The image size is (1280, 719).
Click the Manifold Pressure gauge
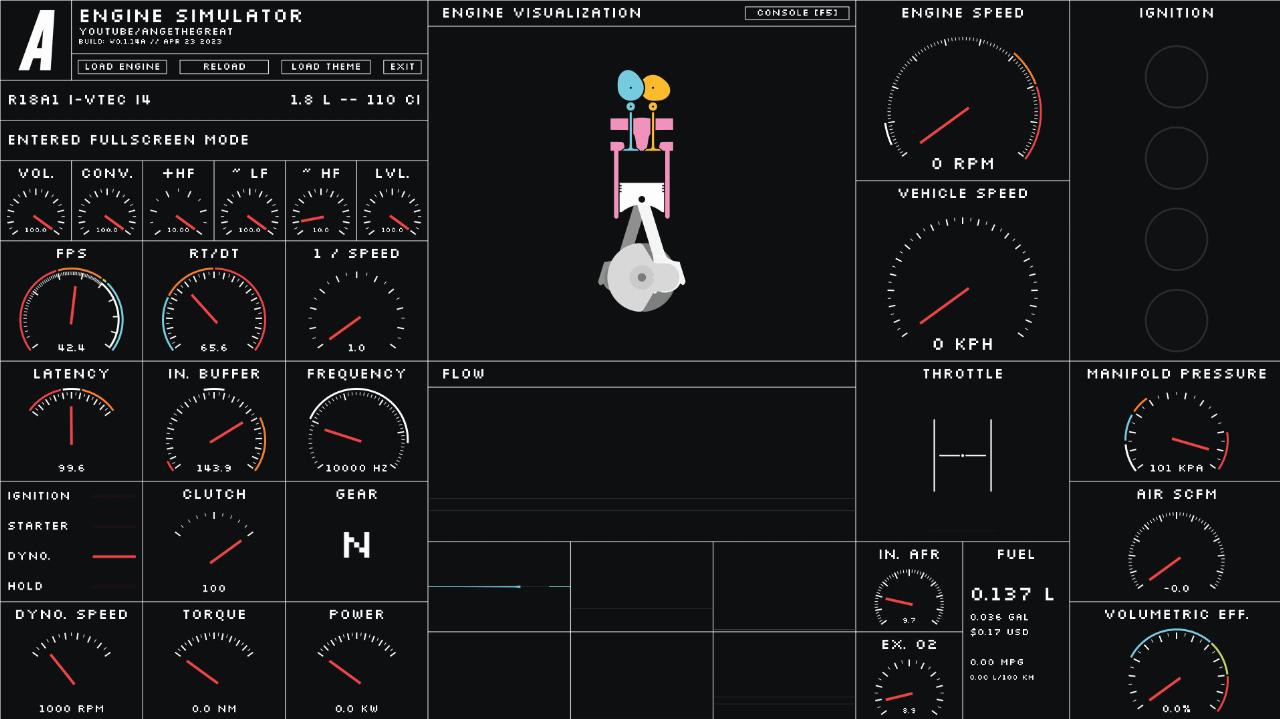click(x=1176, y=434)
